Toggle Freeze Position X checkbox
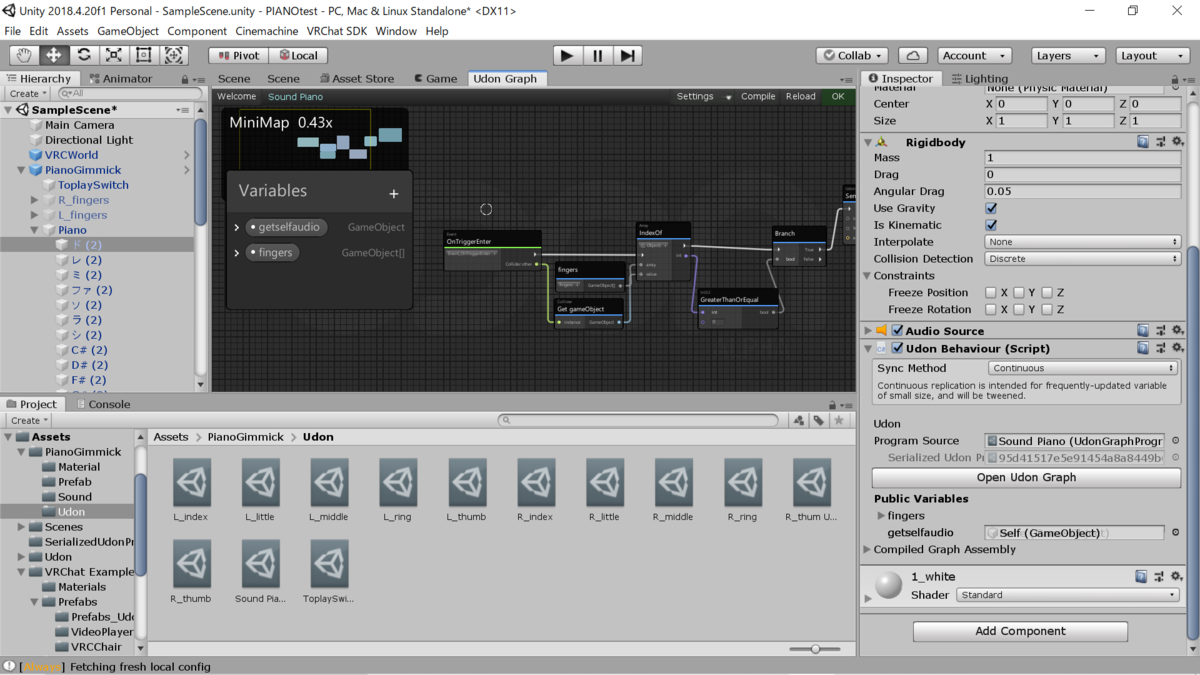The width and height of the screenshot is (1200, 675). (991, 293)
